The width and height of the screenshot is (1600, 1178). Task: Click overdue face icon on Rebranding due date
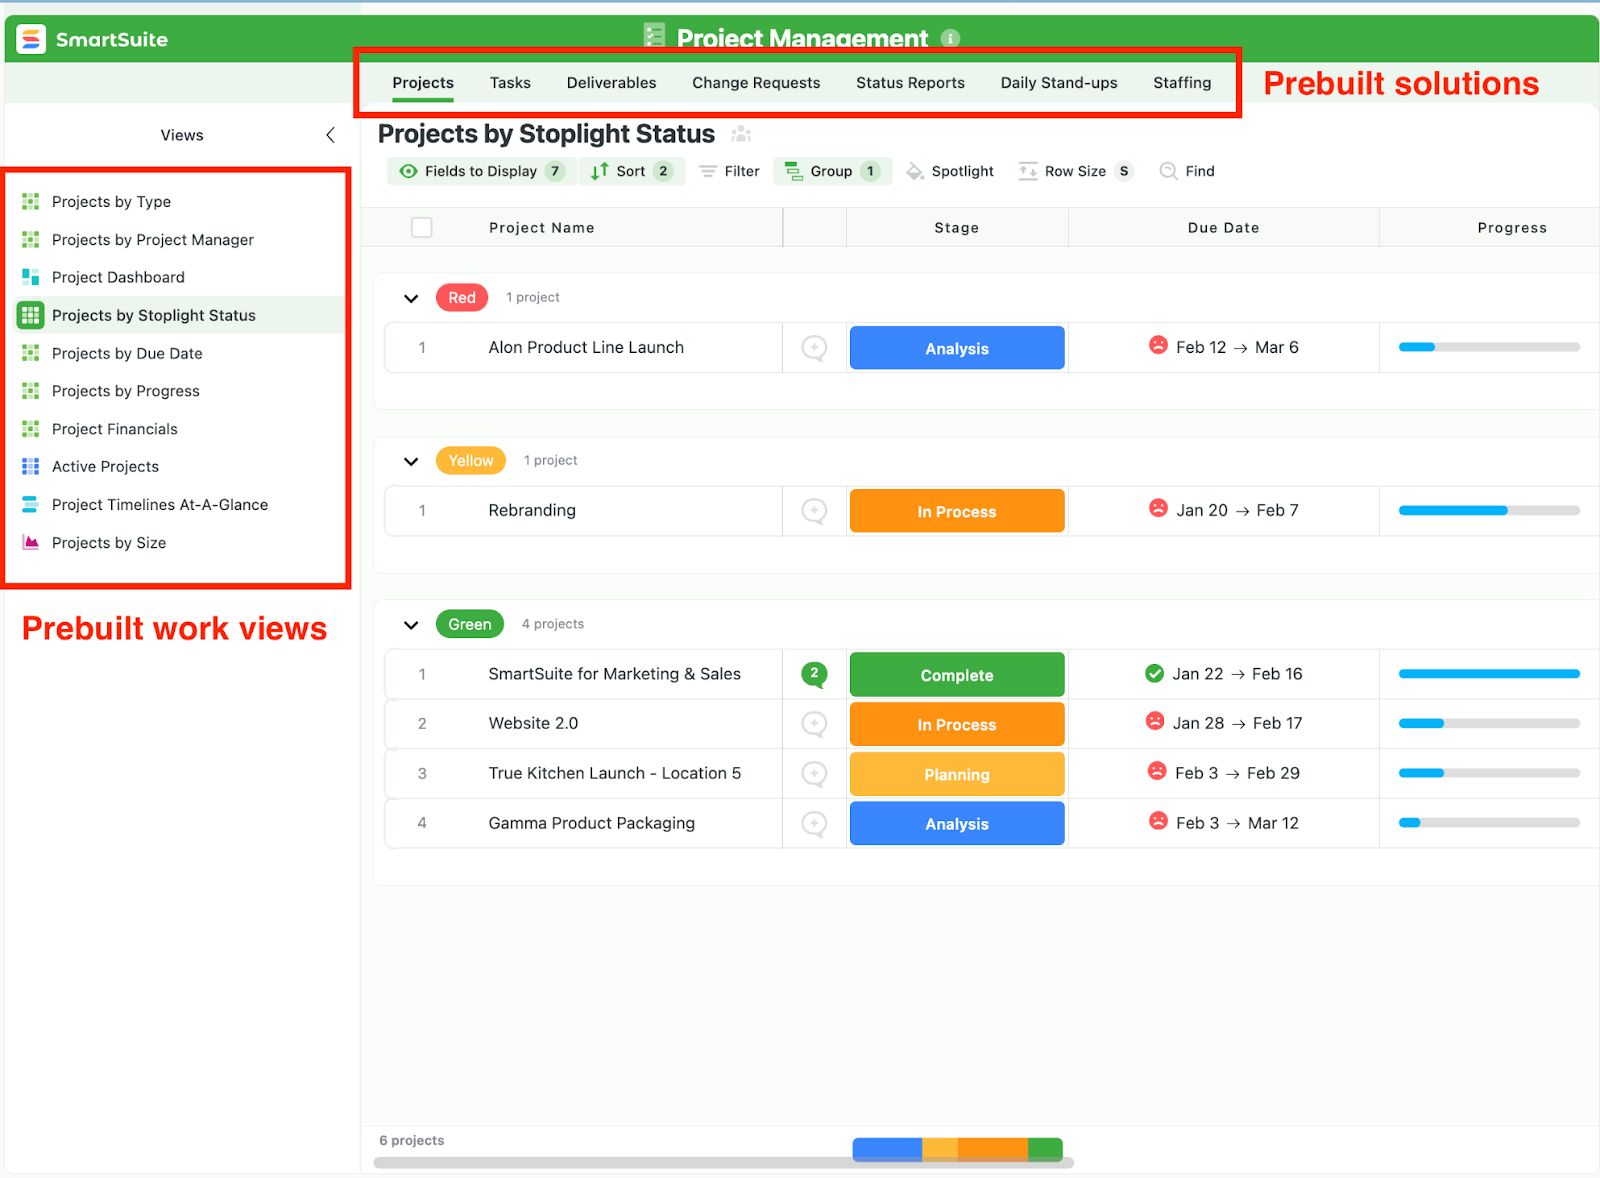point(1158,508)
